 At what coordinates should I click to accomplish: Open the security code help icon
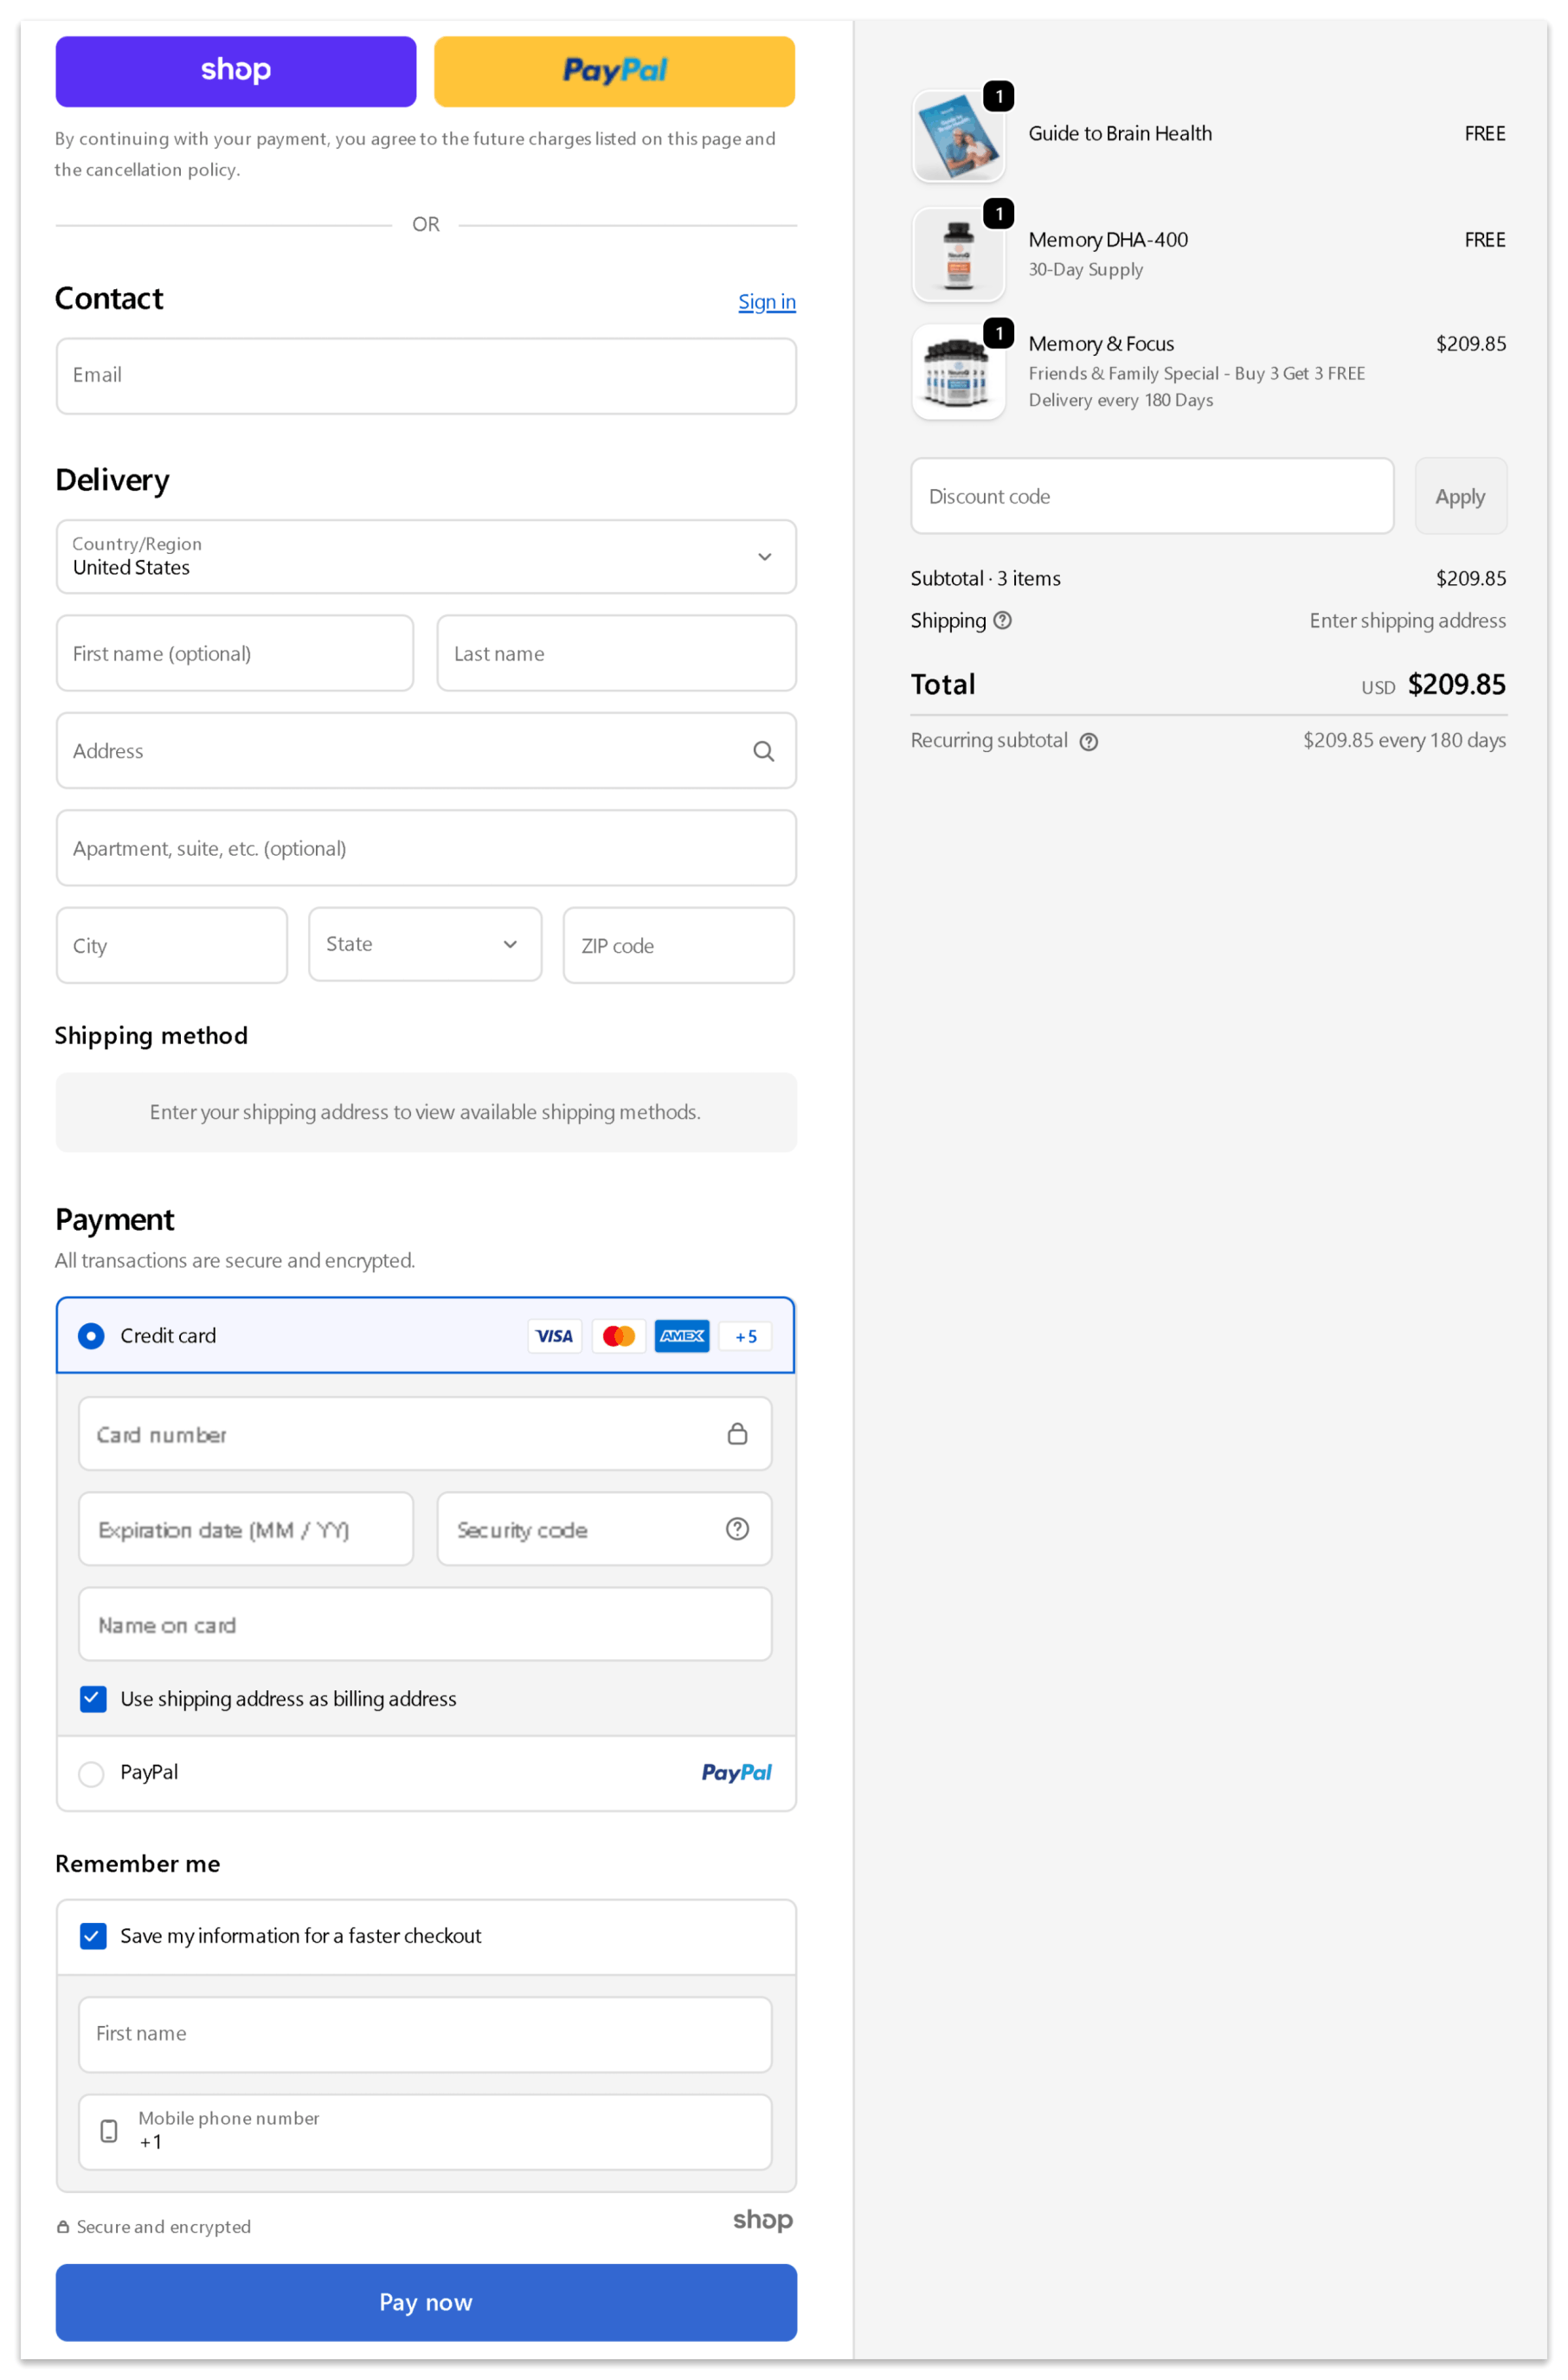[737, 1529]
